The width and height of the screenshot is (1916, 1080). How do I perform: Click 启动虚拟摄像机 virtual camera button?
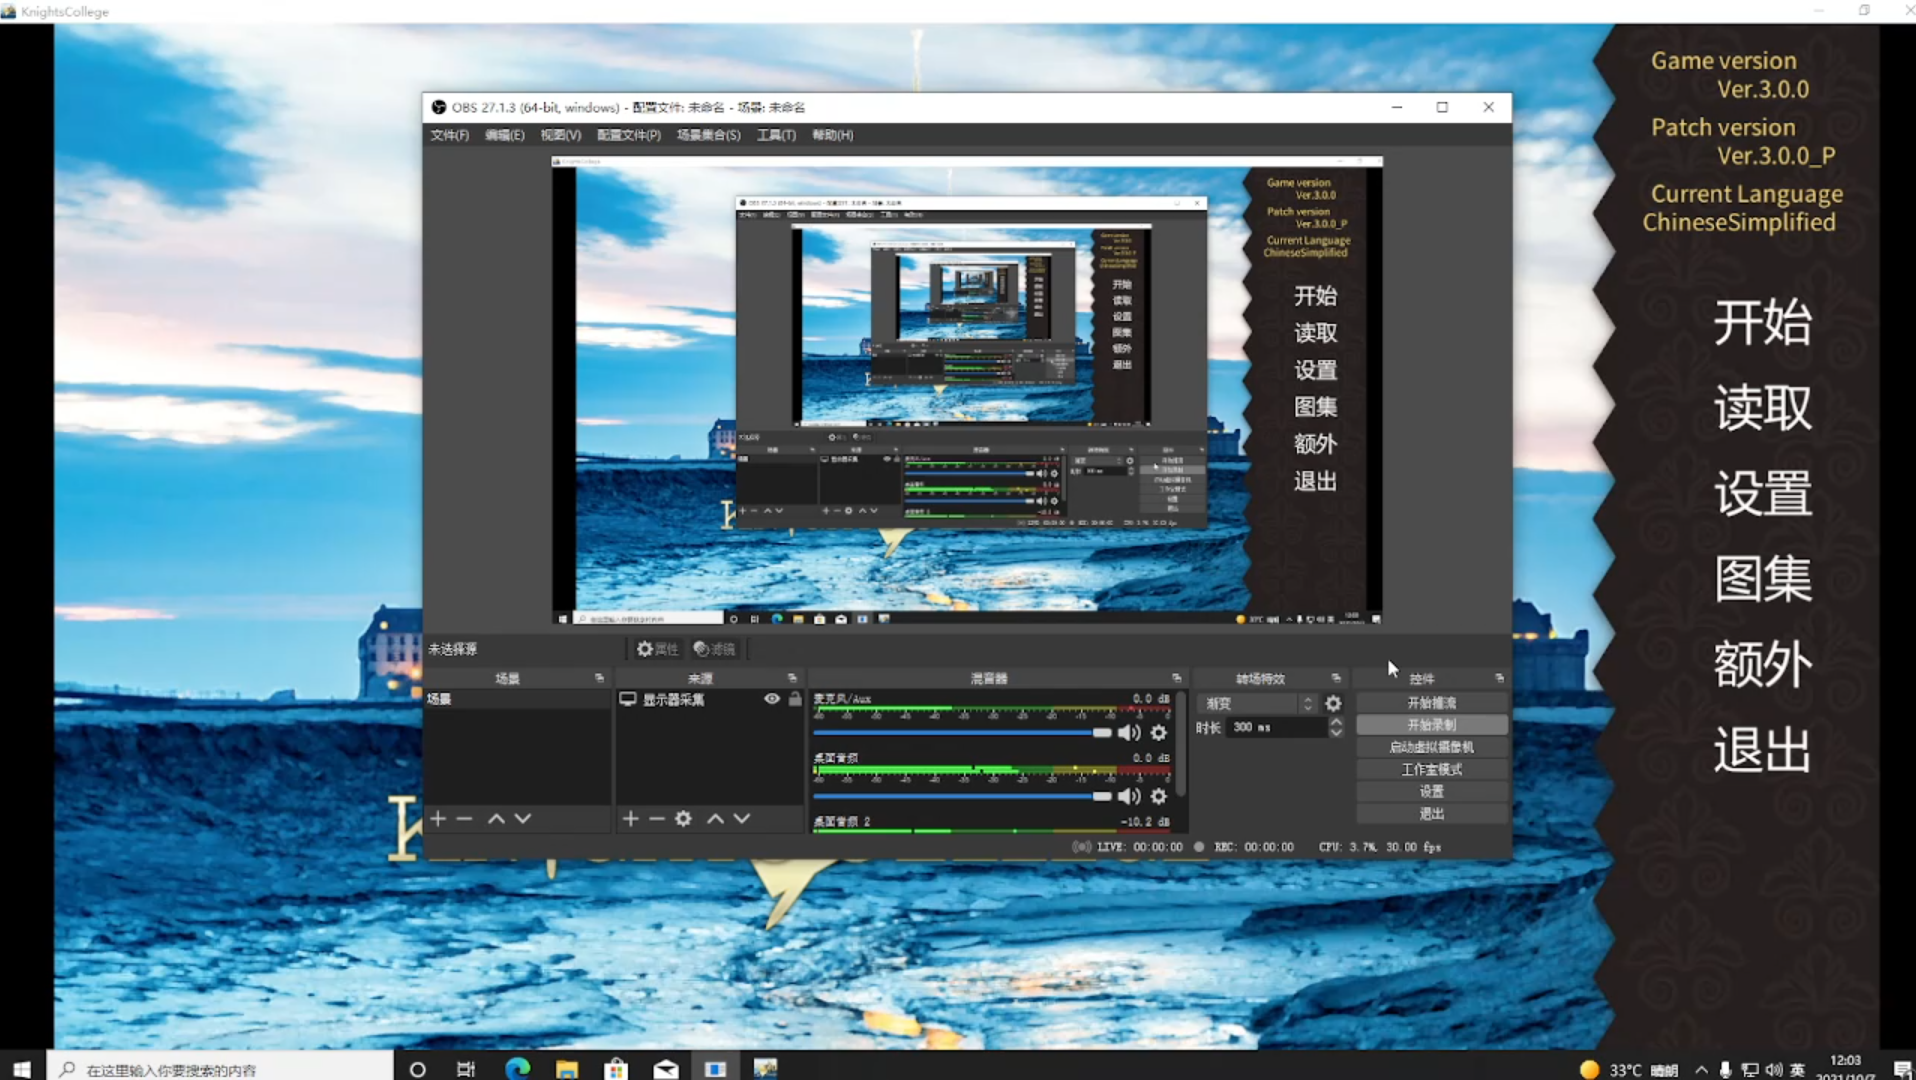[1431, 747]
